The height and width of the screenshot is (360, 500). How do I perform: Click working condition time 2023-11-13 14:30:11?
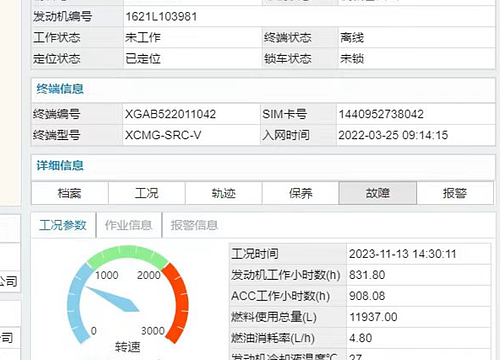point(402,254)
